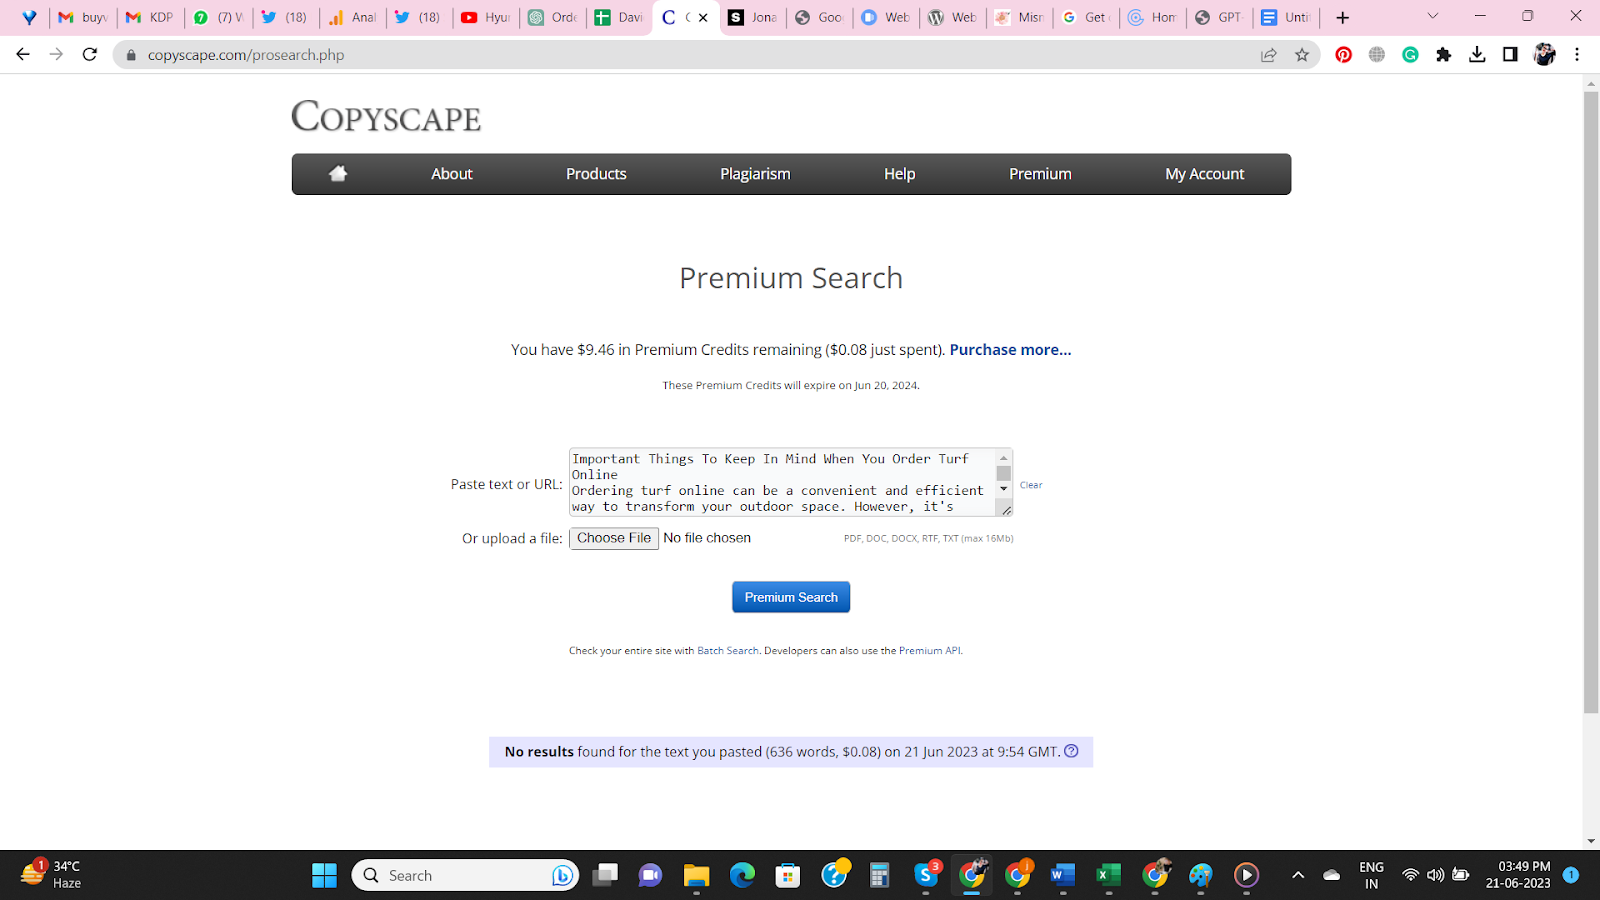This screenshot has width=1600, height=900.
Task: Switch the ENG IN input language
Action: (x=1371, y=875)
